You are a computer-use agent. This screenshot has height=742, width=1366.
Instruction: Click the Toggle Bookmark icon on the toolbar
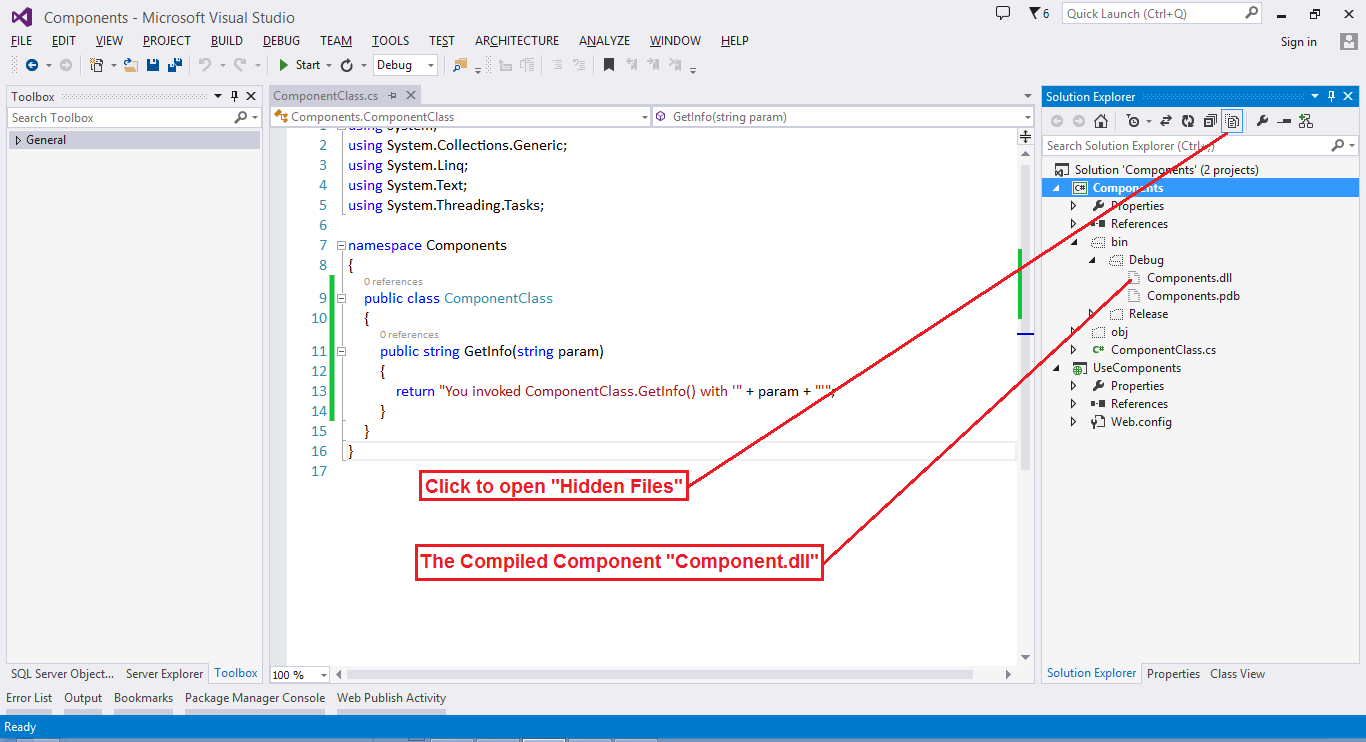point(609,64)
